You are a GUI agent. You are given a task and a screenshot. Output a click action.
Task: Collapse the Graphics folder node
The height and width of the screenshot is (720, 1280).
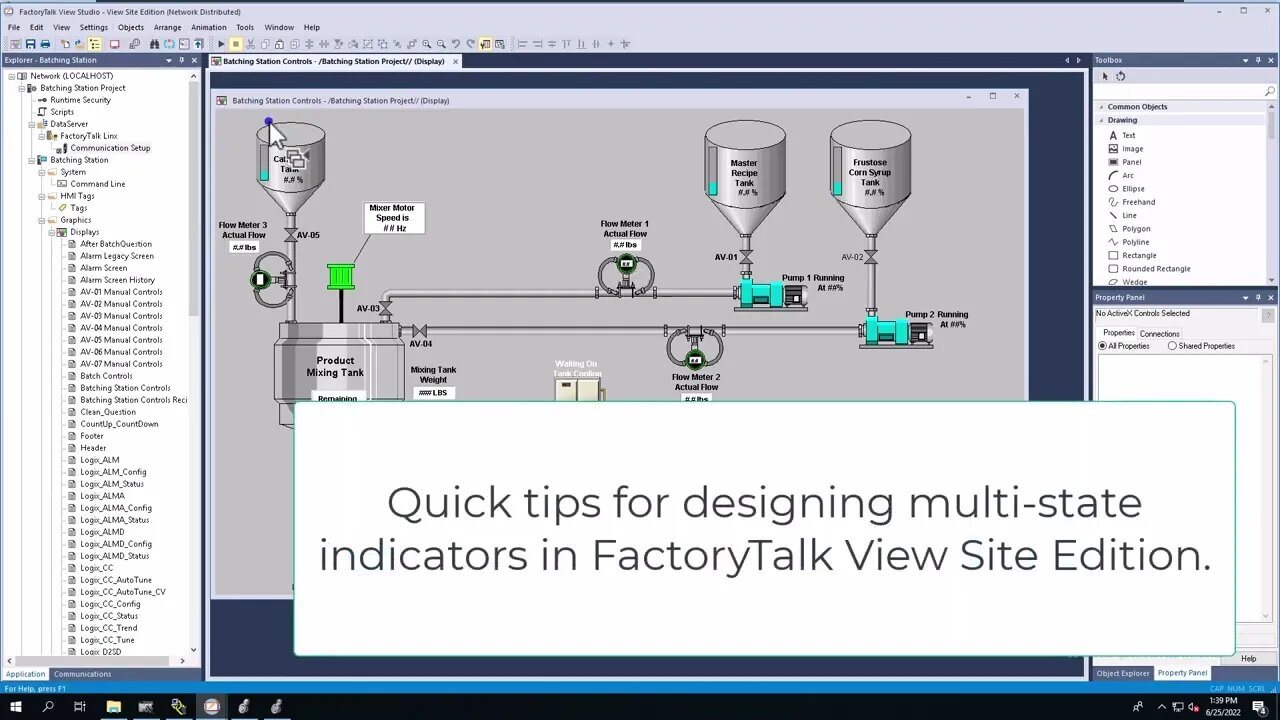[x=41, y=220]
